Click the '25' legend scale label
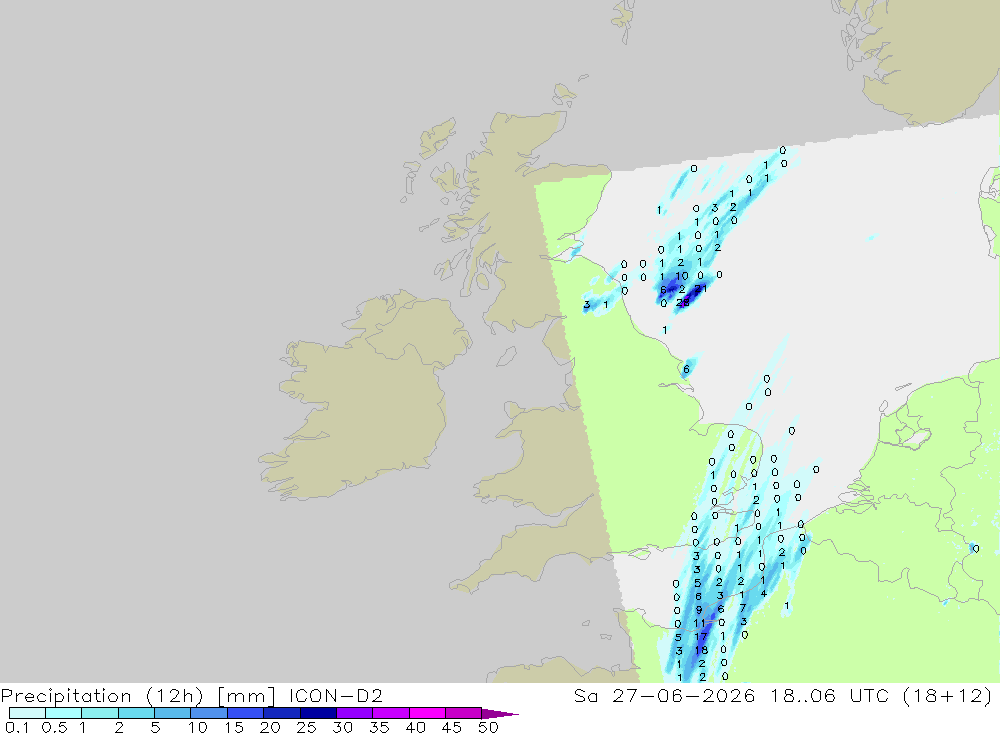 (306, 727)
